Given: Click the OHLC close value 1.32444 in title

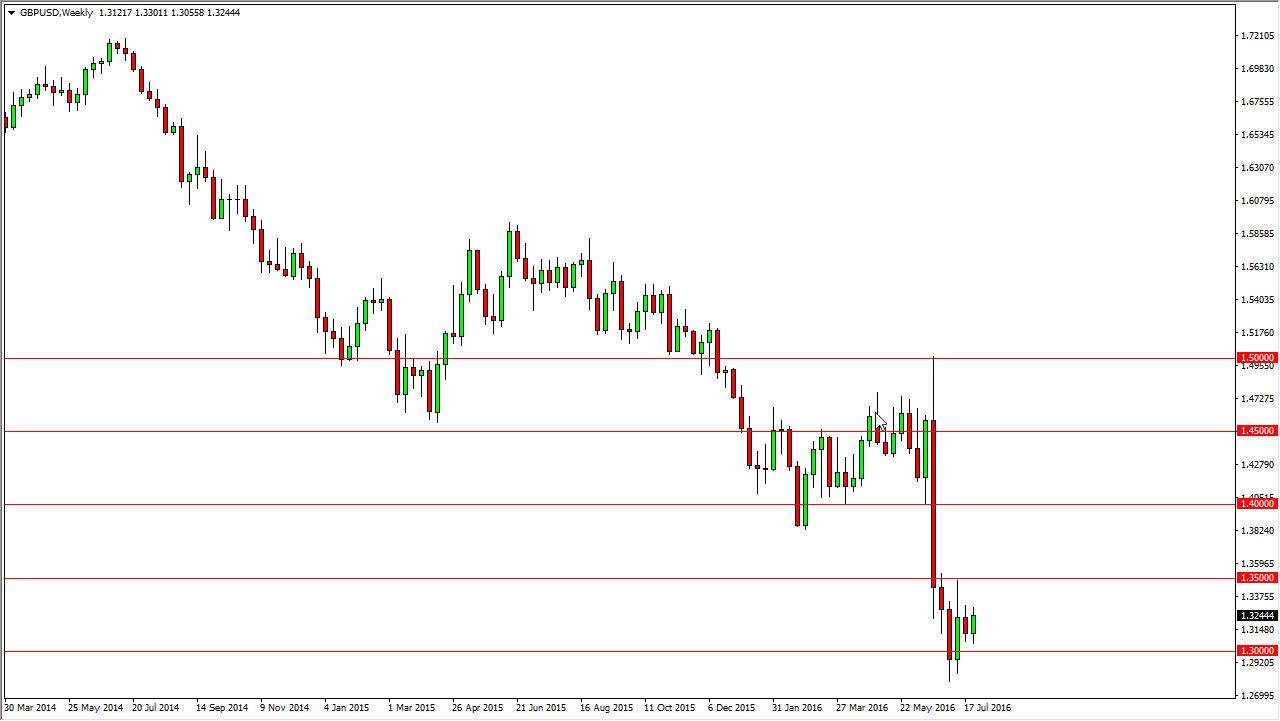Looking at the screenshot, I should 222,14.
